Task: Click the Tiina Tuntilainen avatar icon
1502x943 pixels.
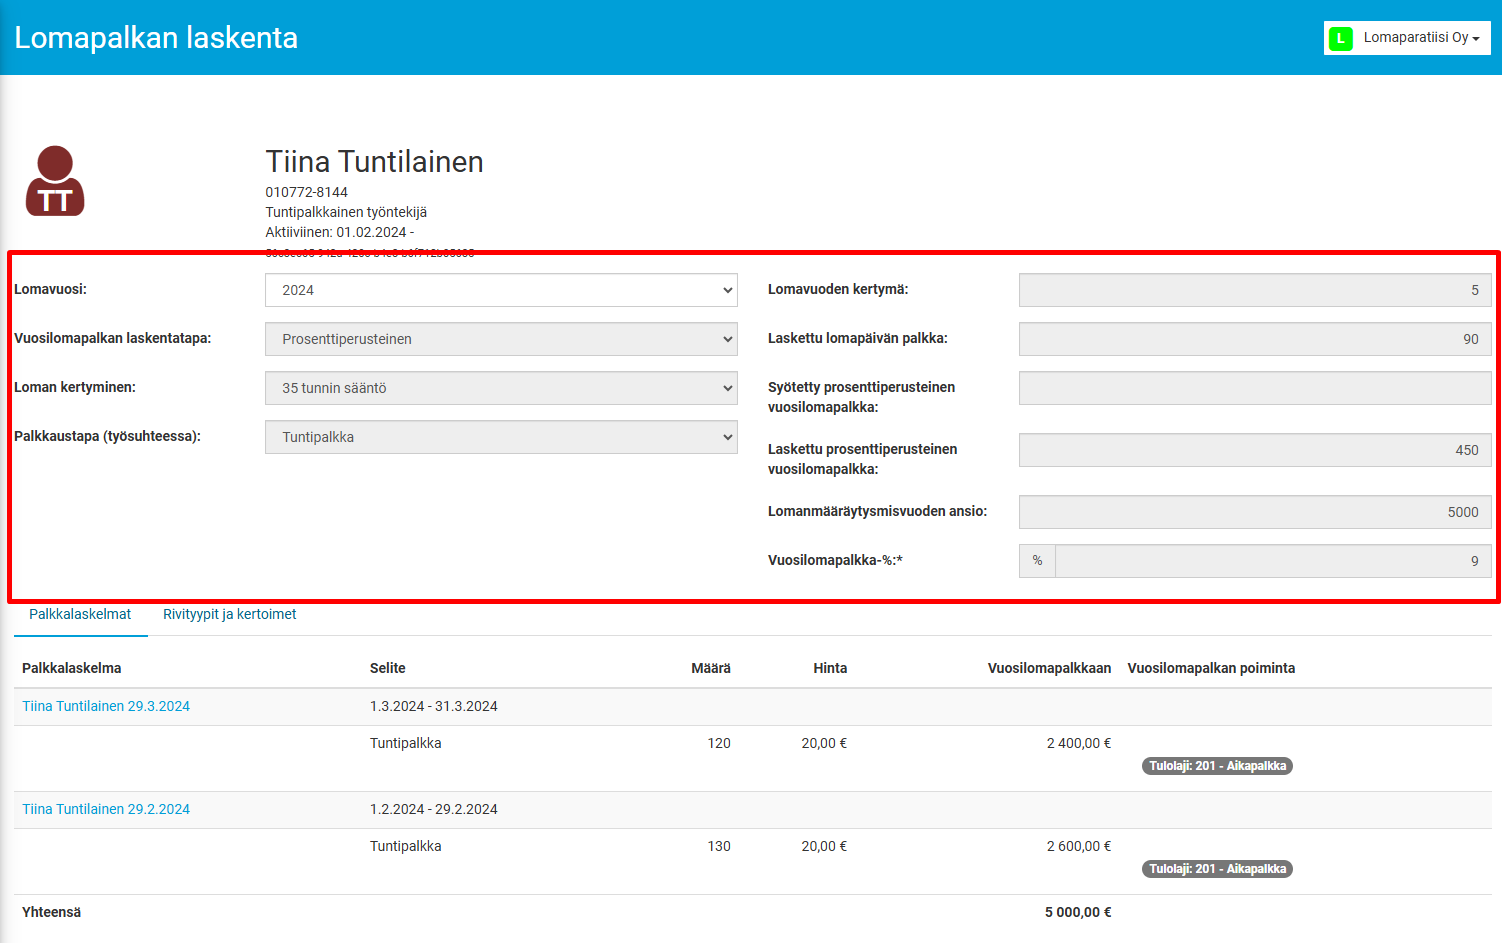Action: tap(55, 181)
